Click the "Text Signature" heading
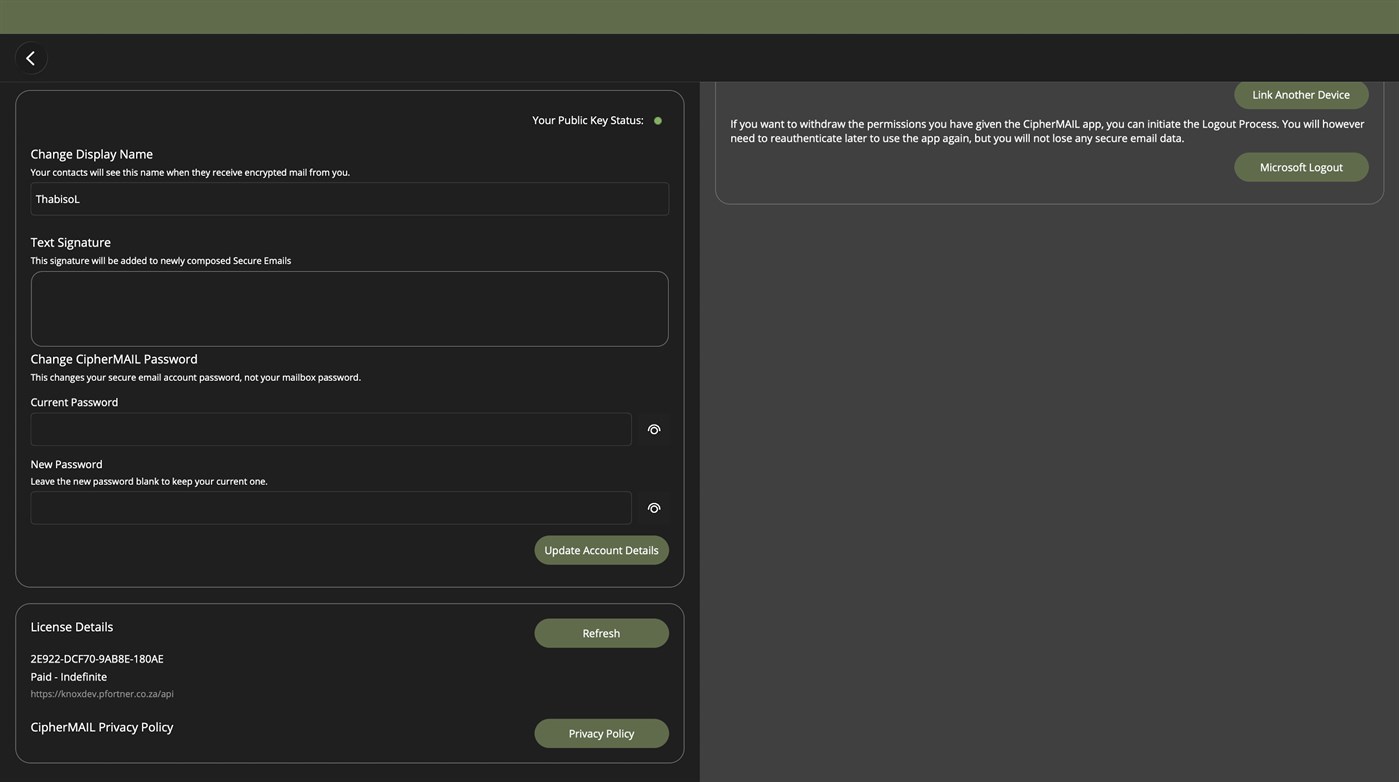This screenshot has width=1399, height=782. pyautogui.click(x=71, y=242)
